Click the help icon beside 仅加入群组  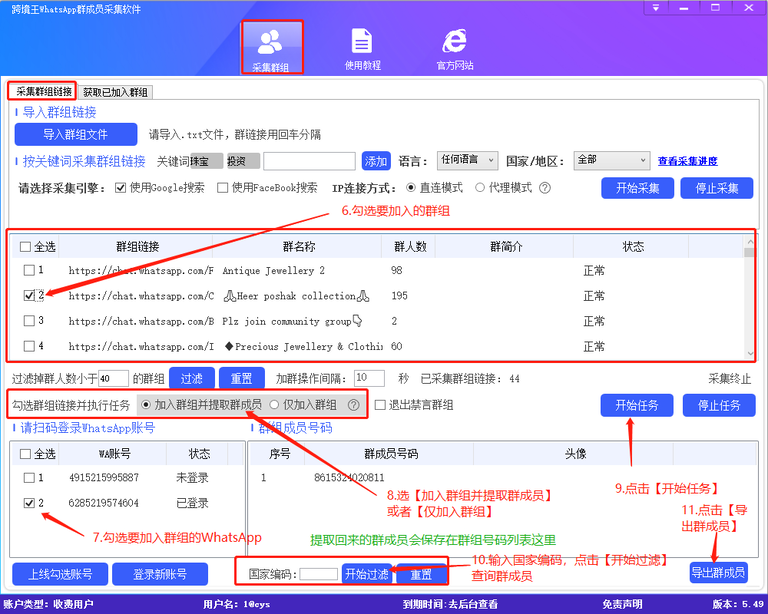click(354, 405)
